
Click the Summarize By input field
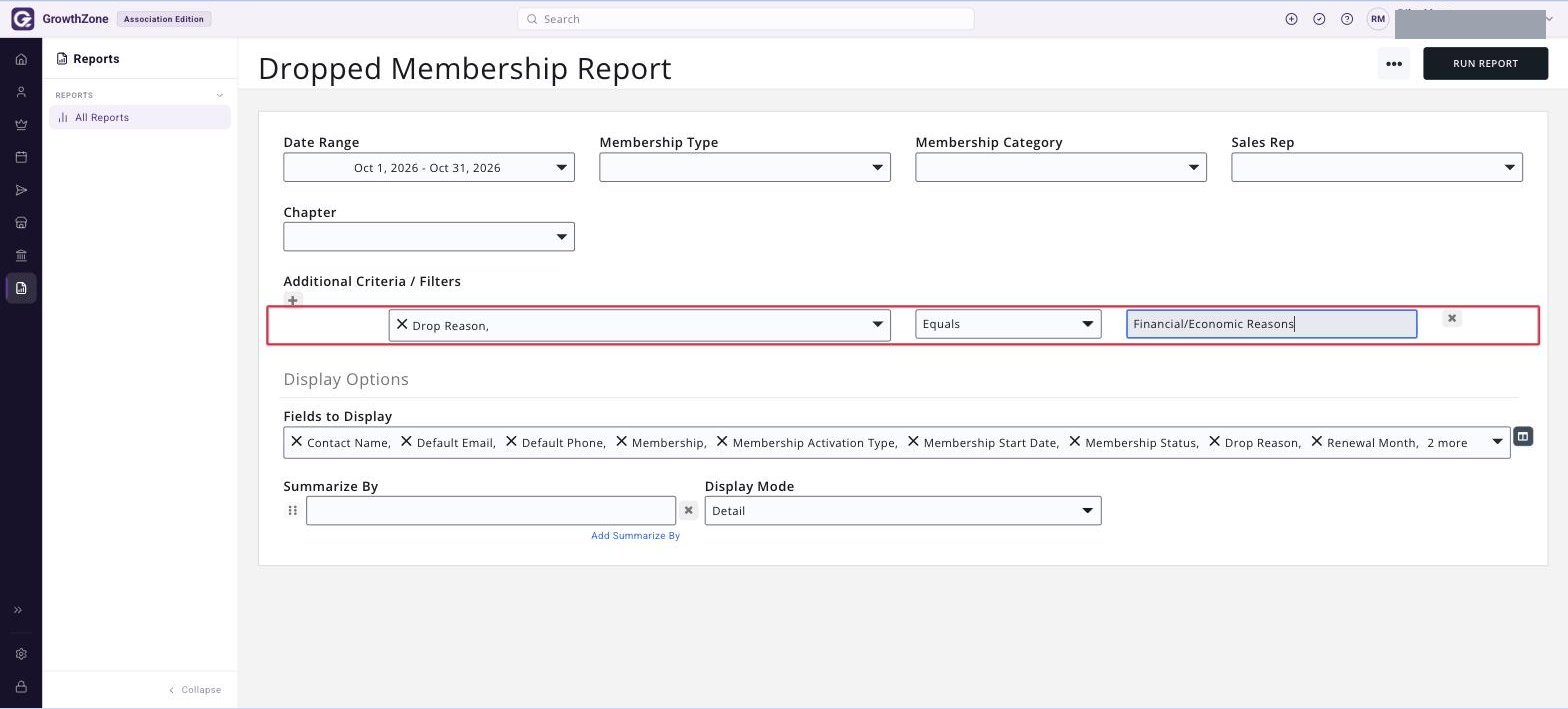coord(491,511)
